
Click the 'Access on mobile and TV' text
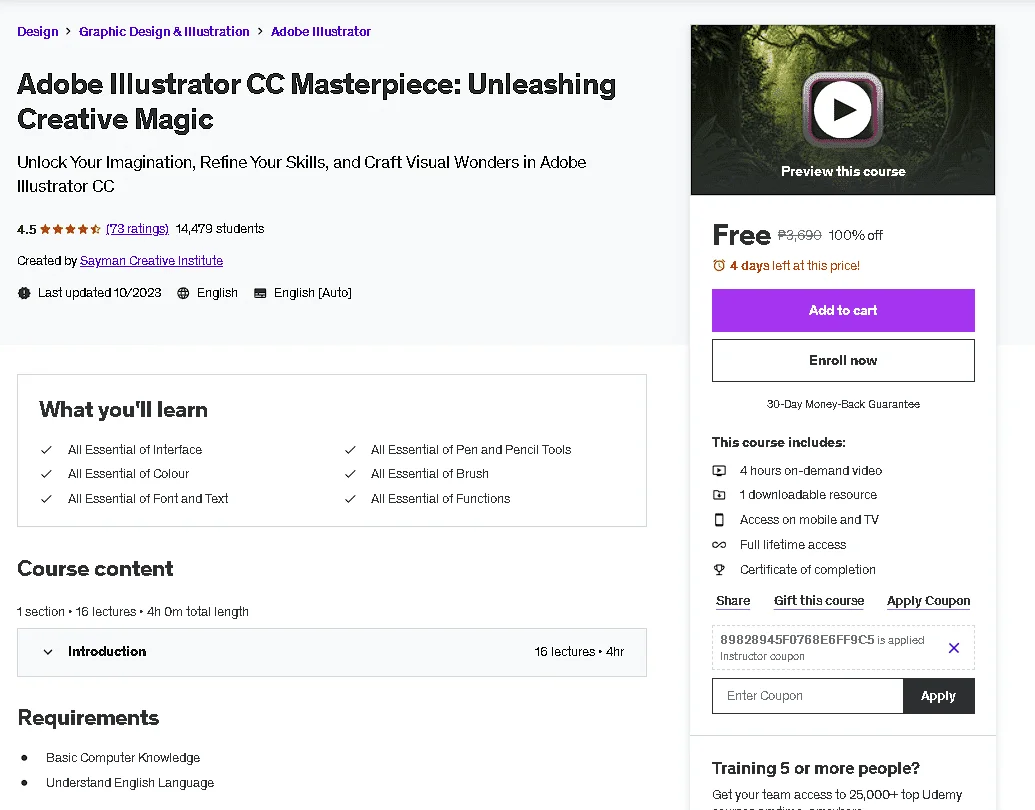click(809, 520)
